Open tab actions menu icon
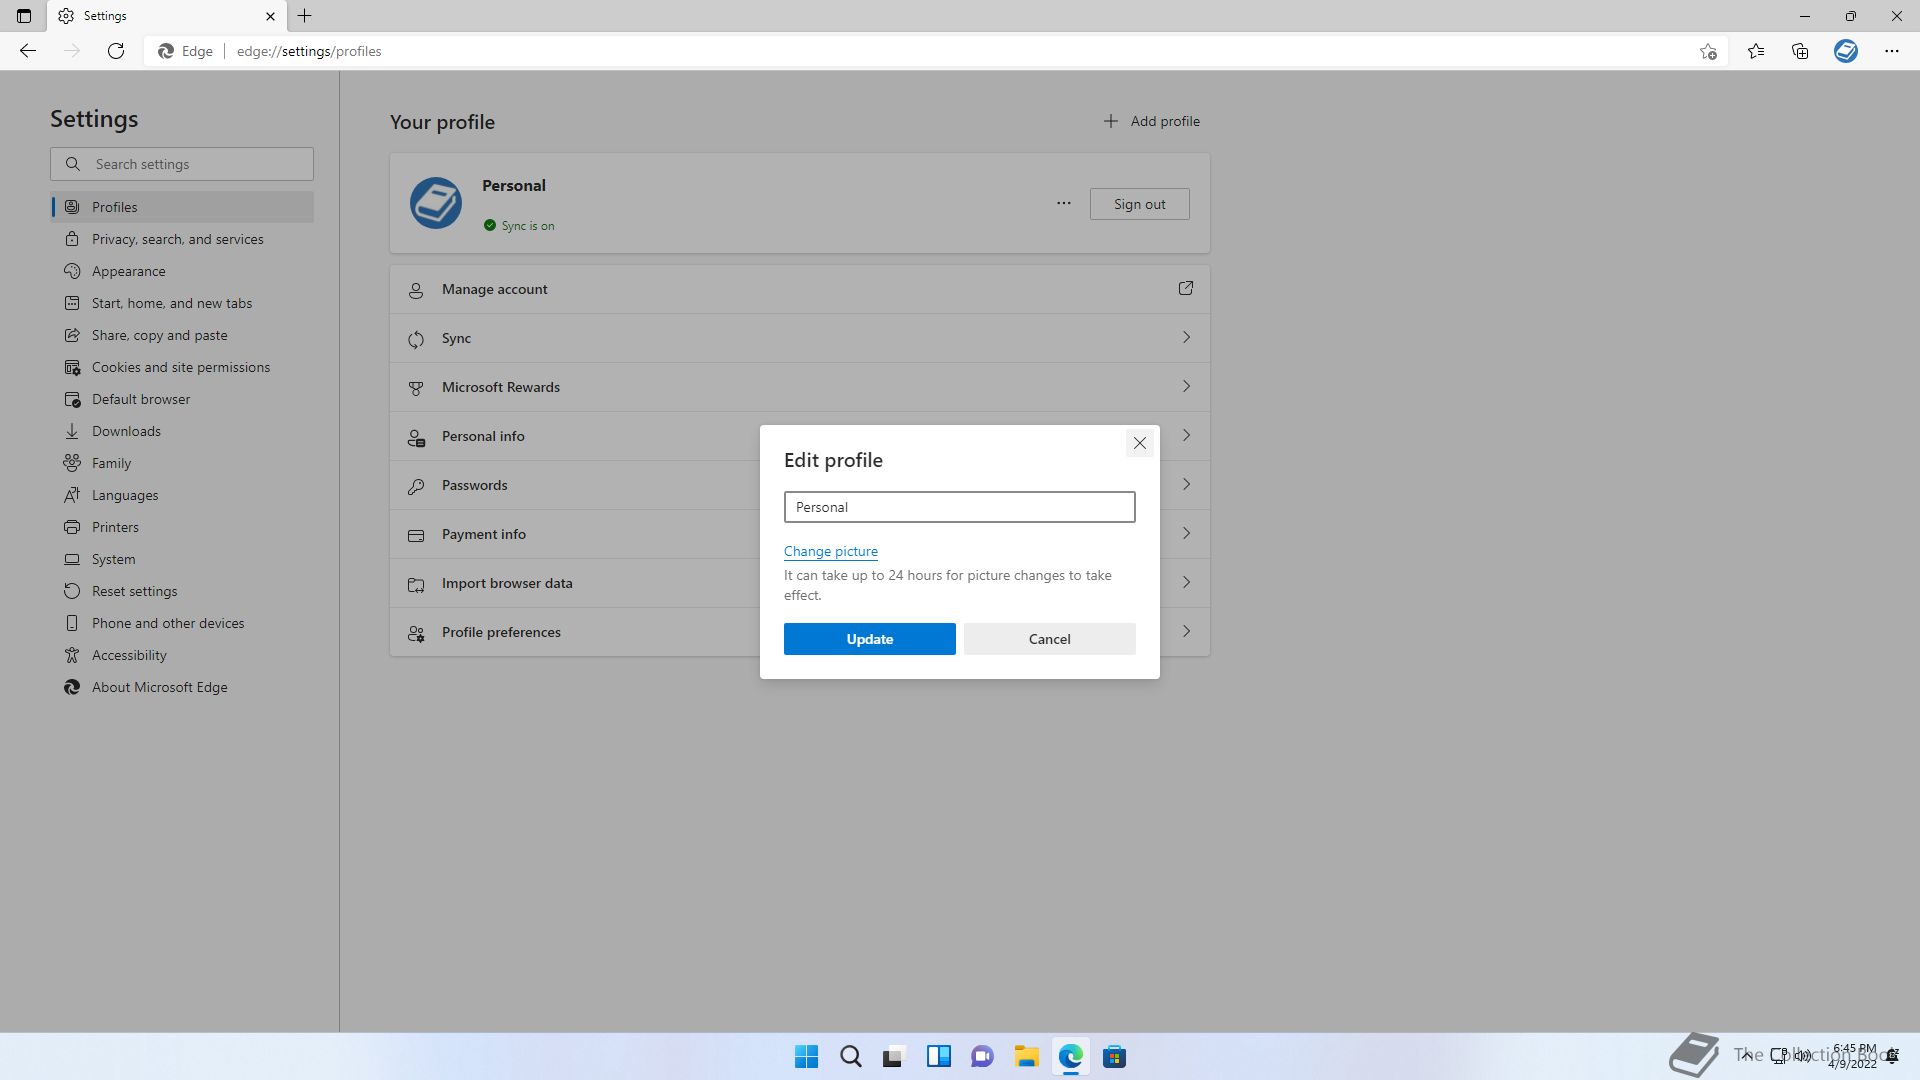1920x1080 pixels. pos(24,16)
